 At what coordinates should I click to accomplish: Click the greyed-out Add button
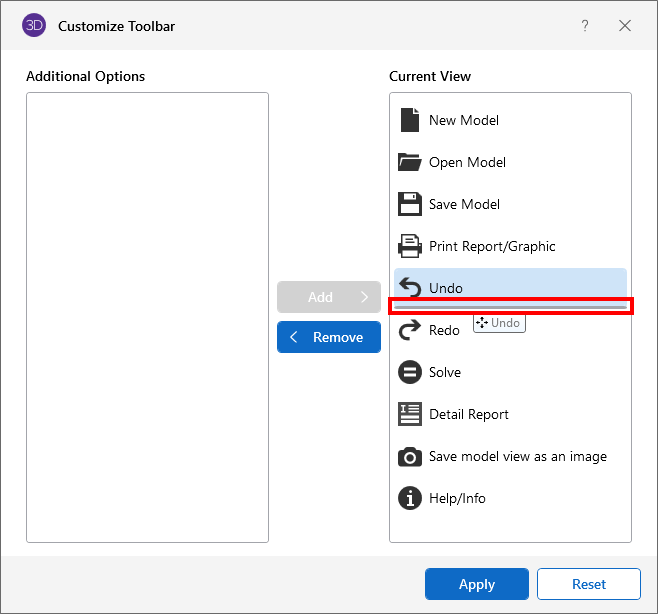click(x=329, y=297)
